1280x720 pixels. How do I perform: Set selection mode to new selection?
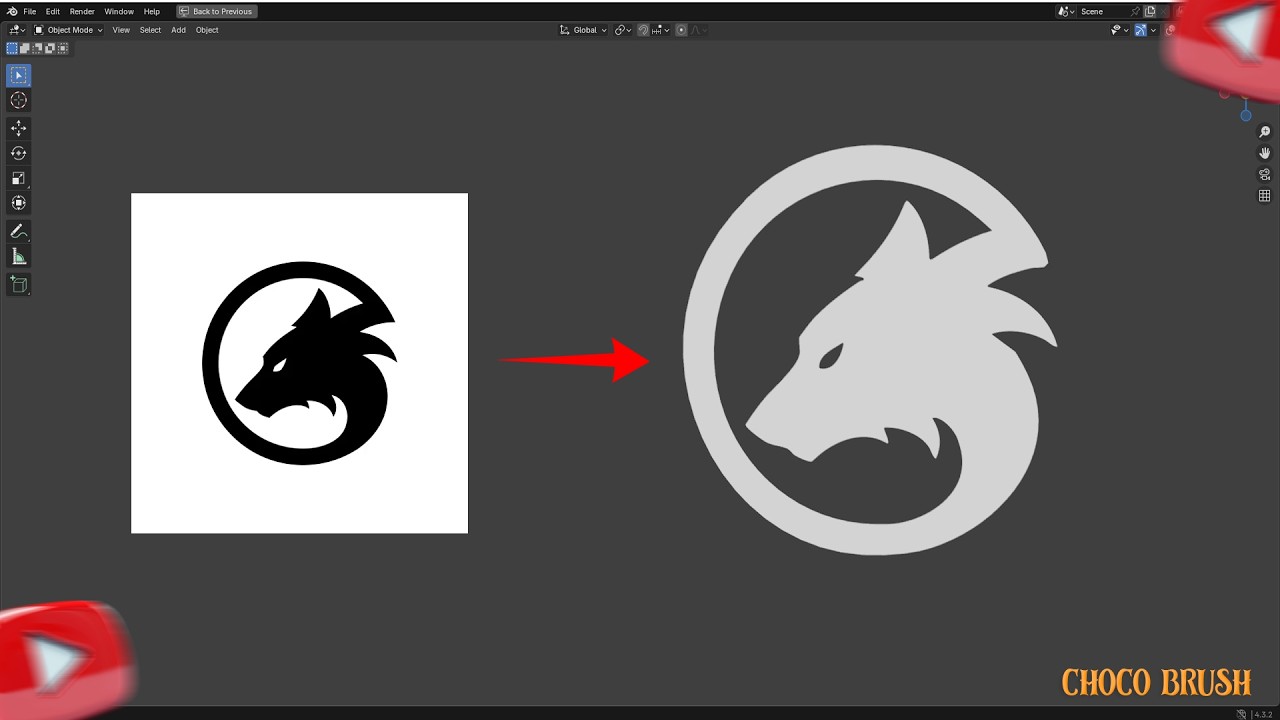12,48
